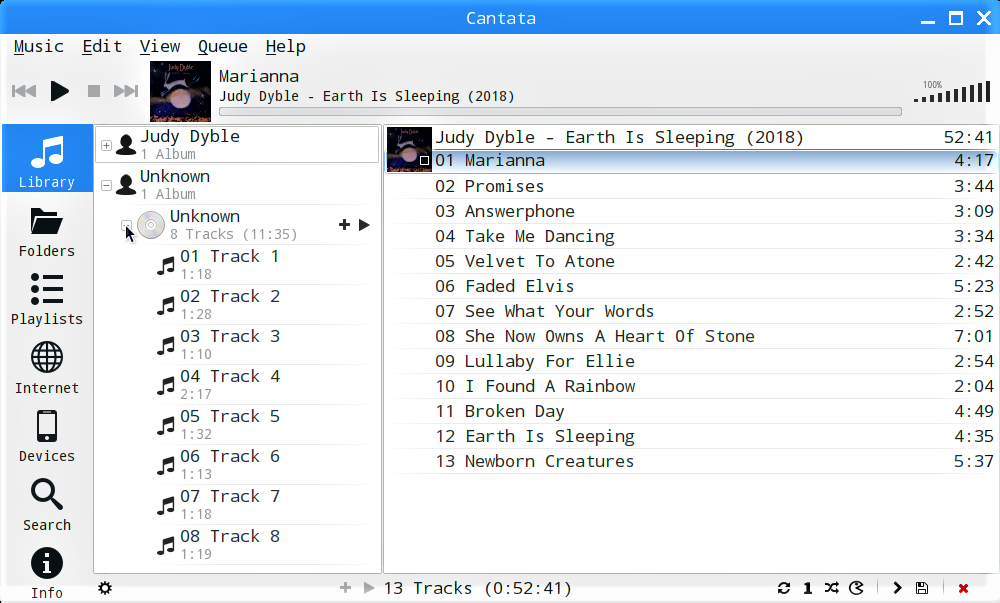The width and height of the screenshot is (1000, 603).
Task: Open the Folders view in the sidebar
Action: click(47, 231)
